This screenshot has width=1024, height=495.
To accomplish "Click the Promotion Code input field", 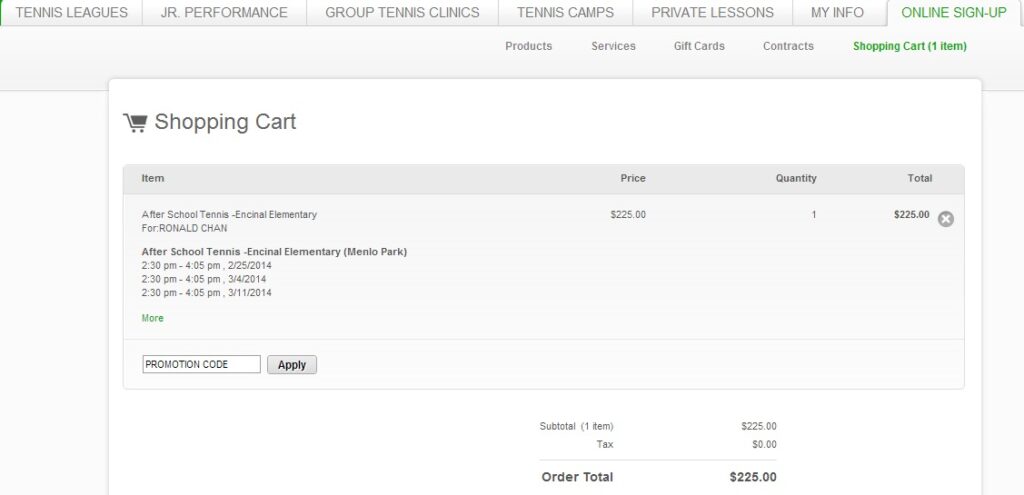I will (201, 364).
